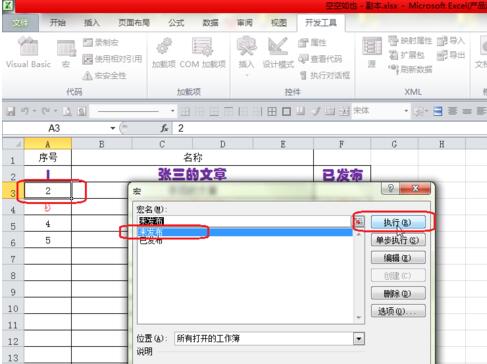Select column B header
Screen dimensions: 487x364
(x=102, y=144)
